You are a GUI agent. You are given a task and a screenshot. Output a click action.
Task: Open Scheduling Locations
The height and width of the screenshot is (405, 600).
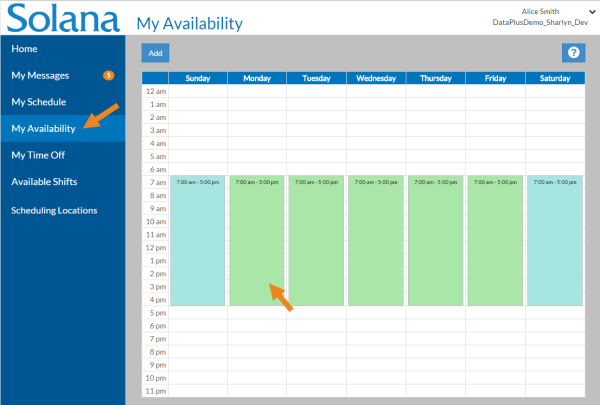(54, 210)
